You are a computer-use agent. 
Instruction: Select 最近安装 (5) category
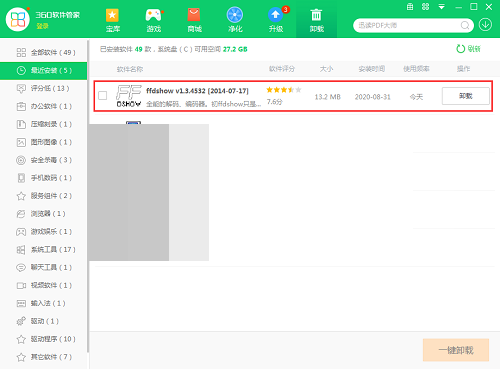click(x=43, y=70)
